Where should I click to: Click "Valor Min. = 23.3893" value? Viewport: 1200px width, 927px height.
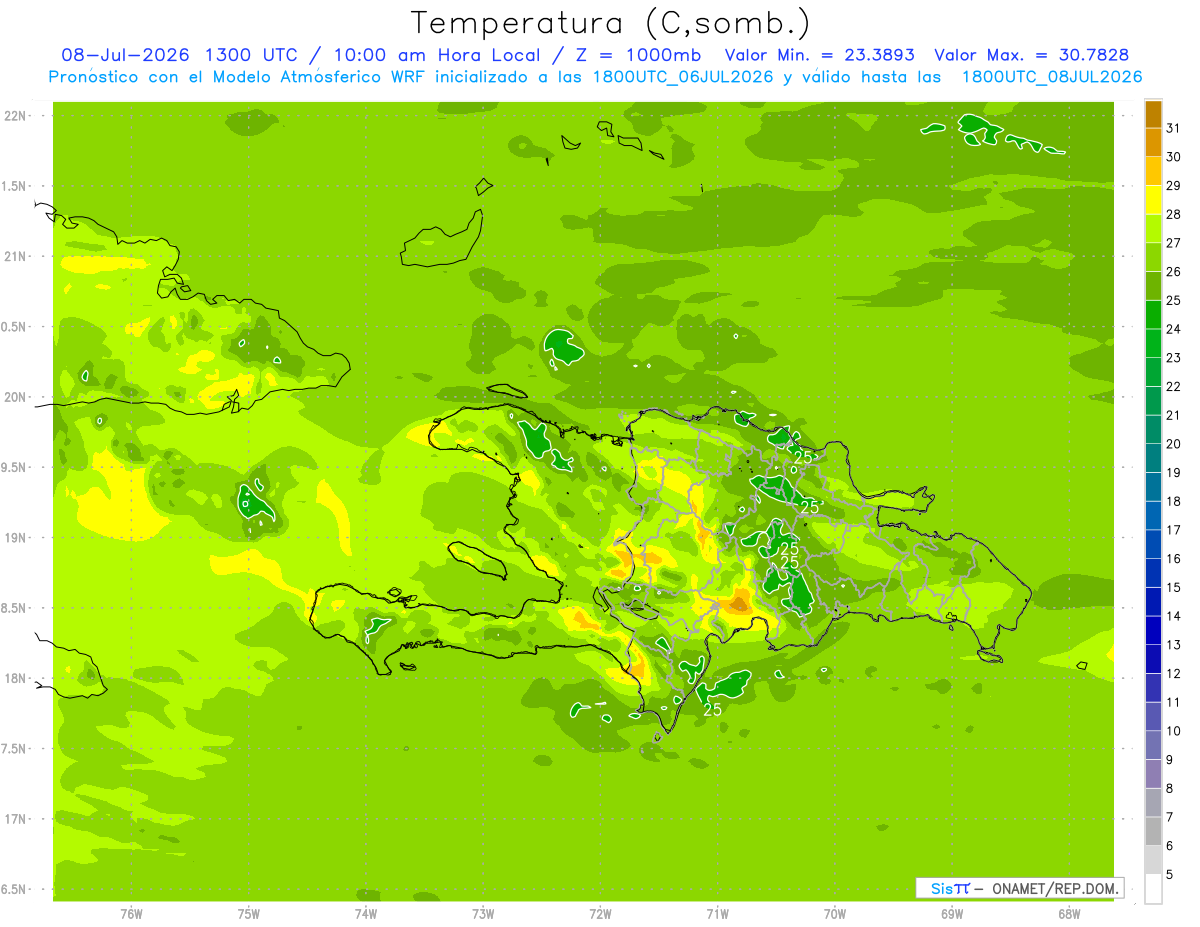click(x=820, y=55)
